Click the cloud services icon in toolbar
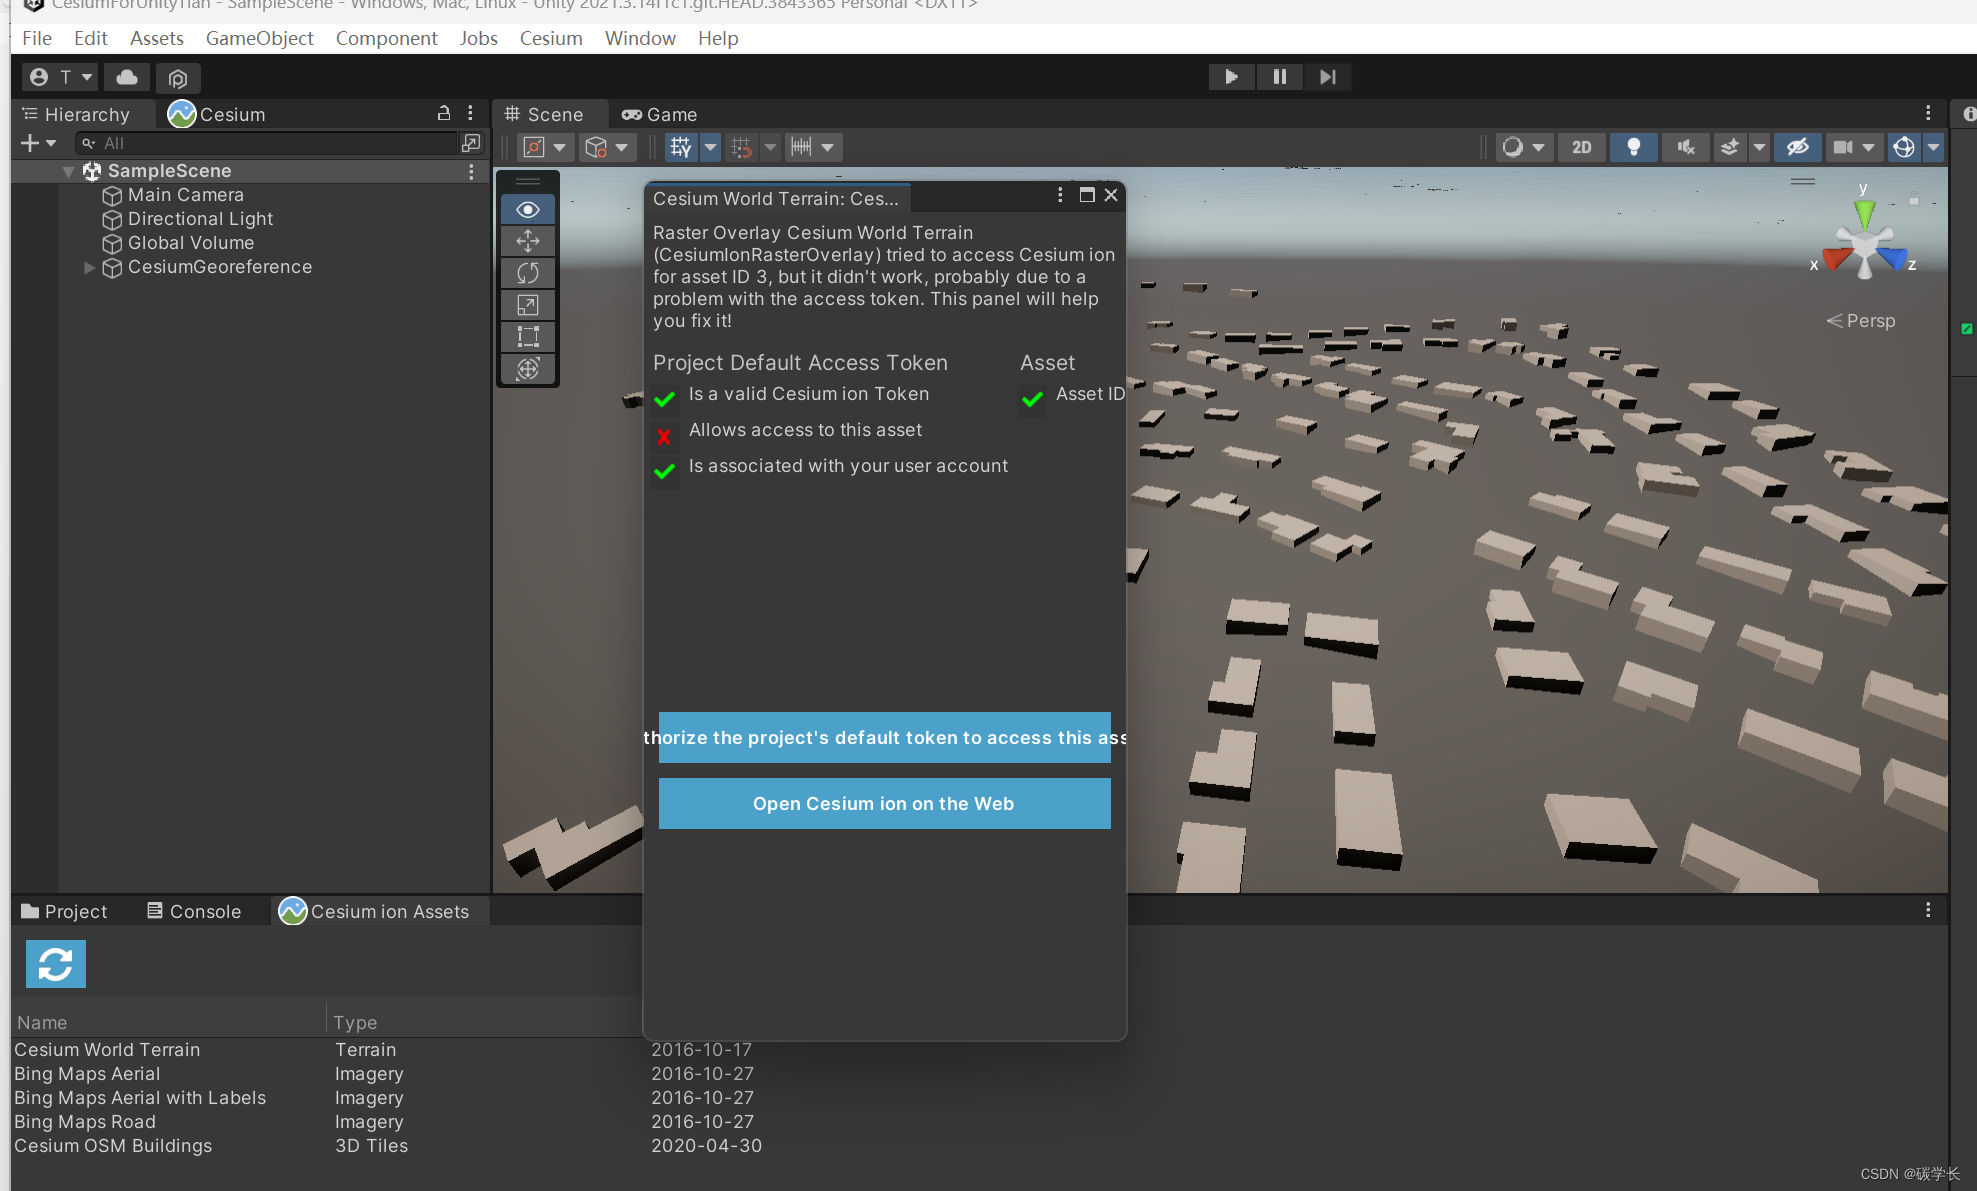 point(127,77)
